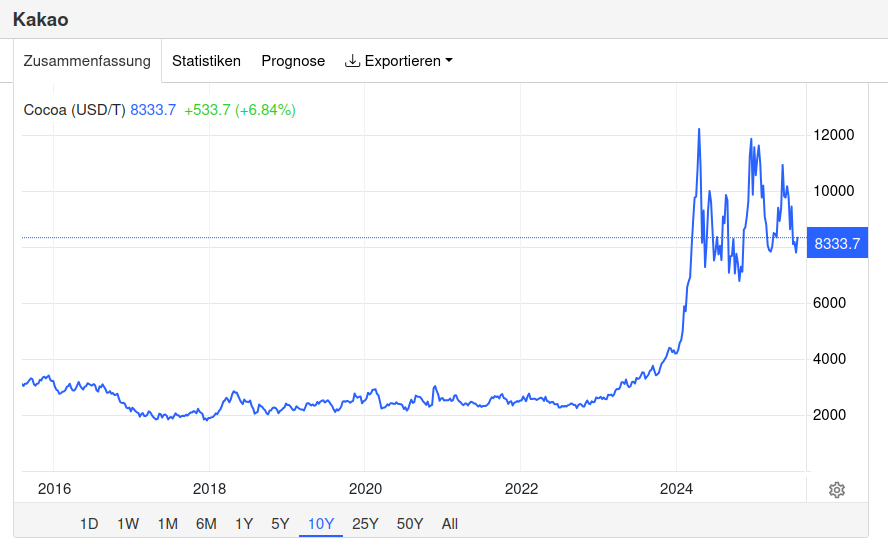The height and width of the screenshot is (550, 888).
Task: Open the Statistiken tab
Action: tap(206, 61)
